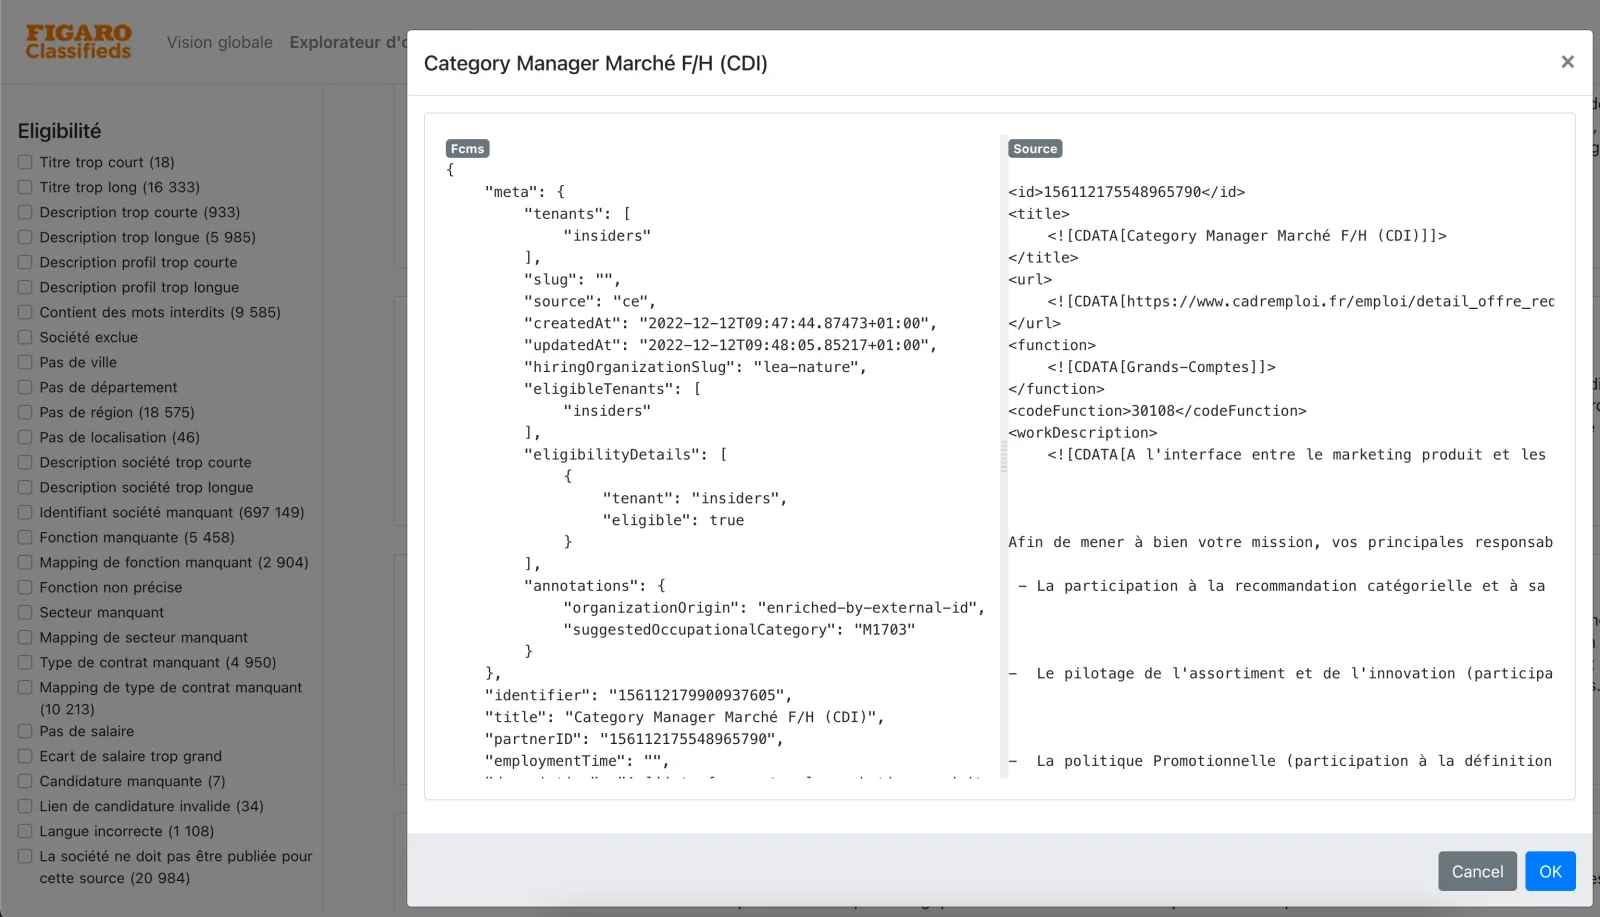Click the Fcms badge label
Screen dimensions: 1600x917
click(467, 149)
